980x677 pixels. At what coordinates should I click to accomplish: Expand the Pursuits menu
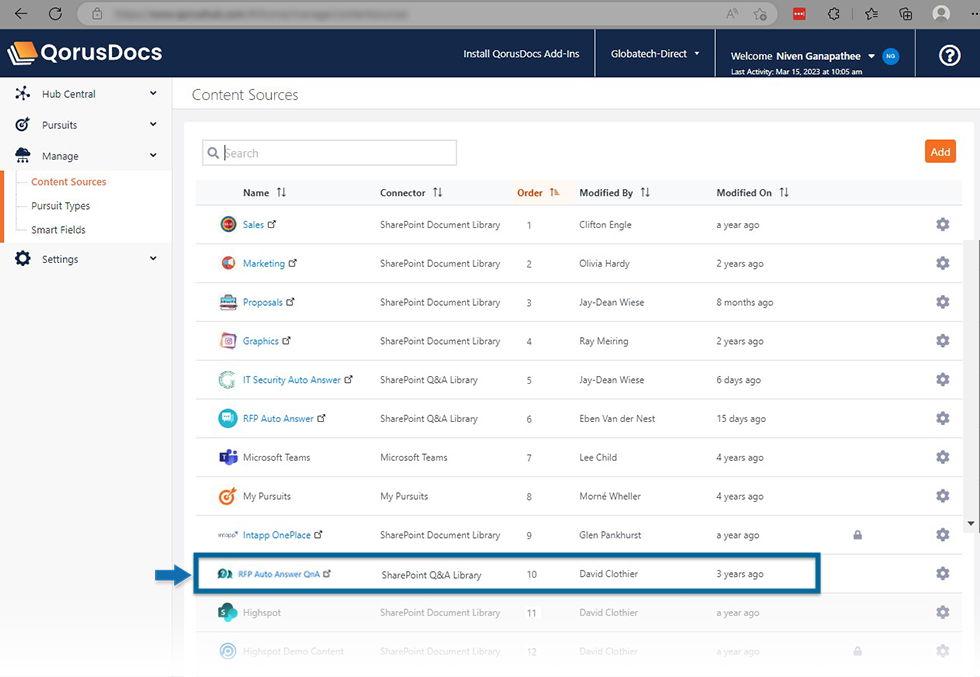pos(86,124)
